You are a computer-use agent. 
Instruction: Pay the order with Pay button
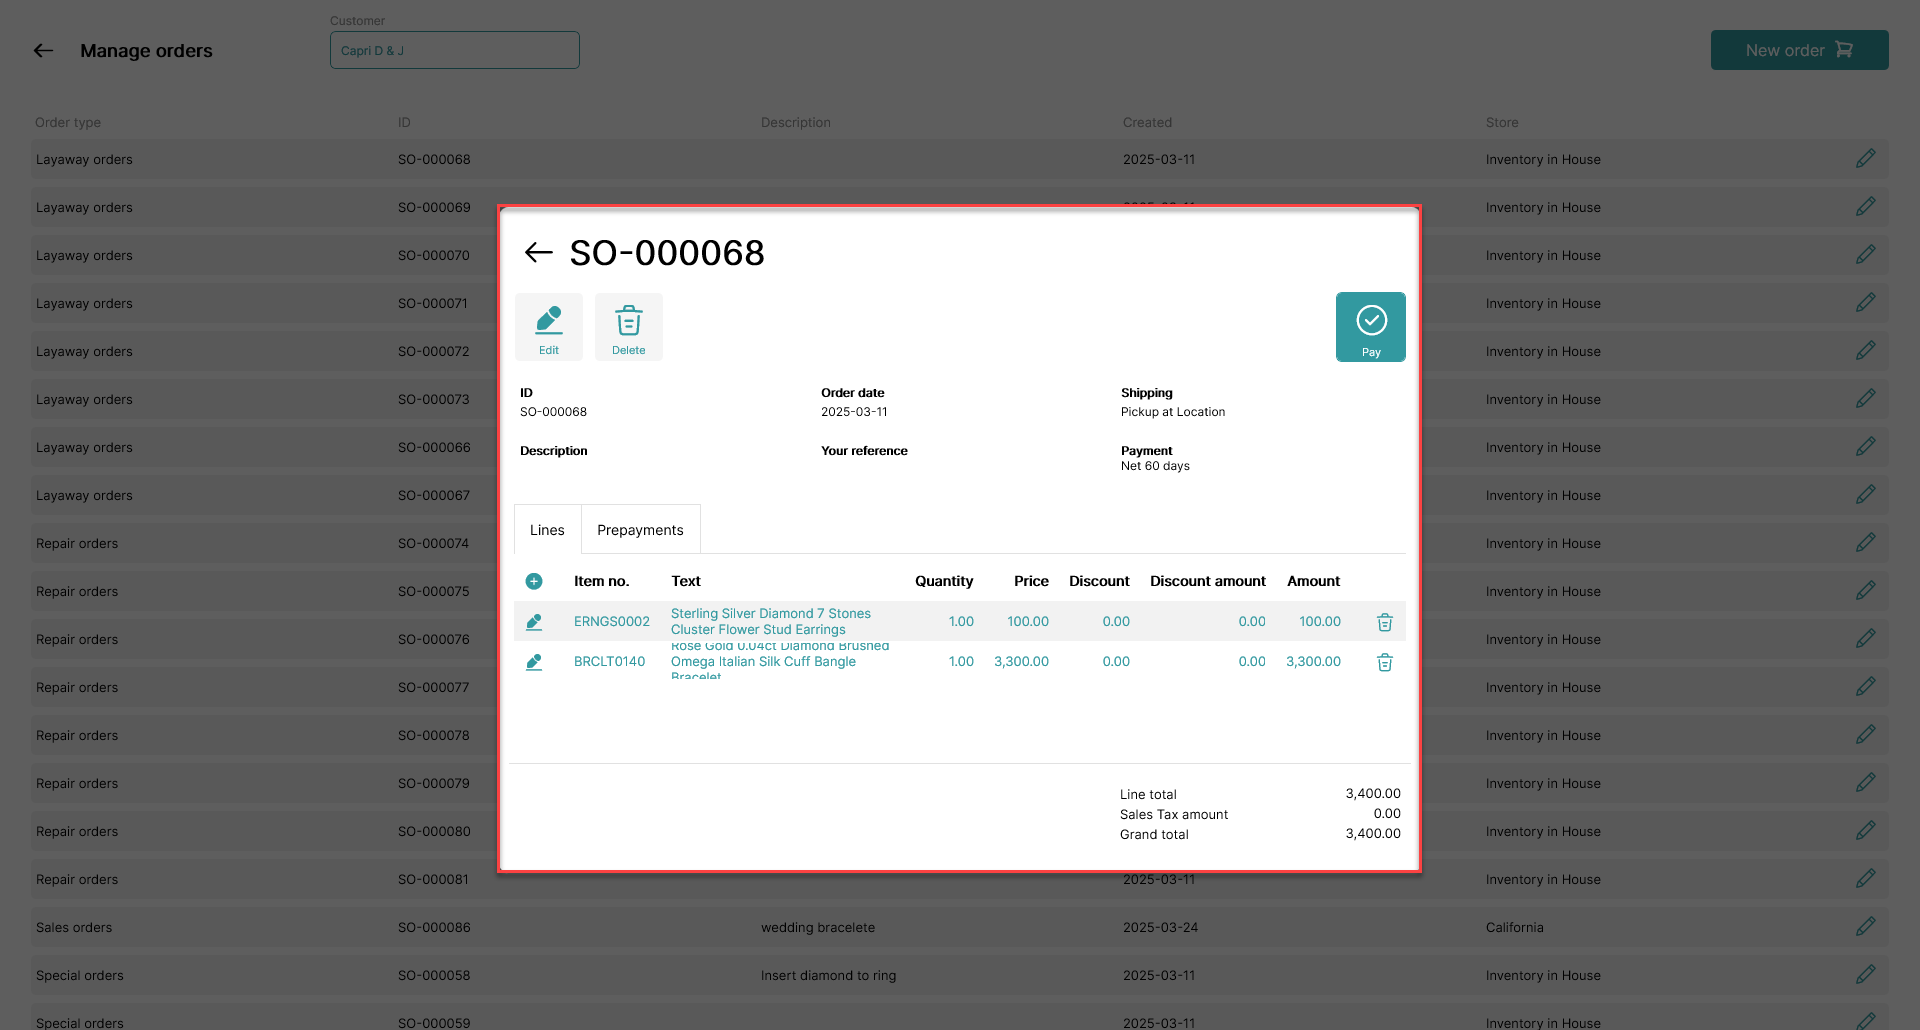coord(1371,327)
